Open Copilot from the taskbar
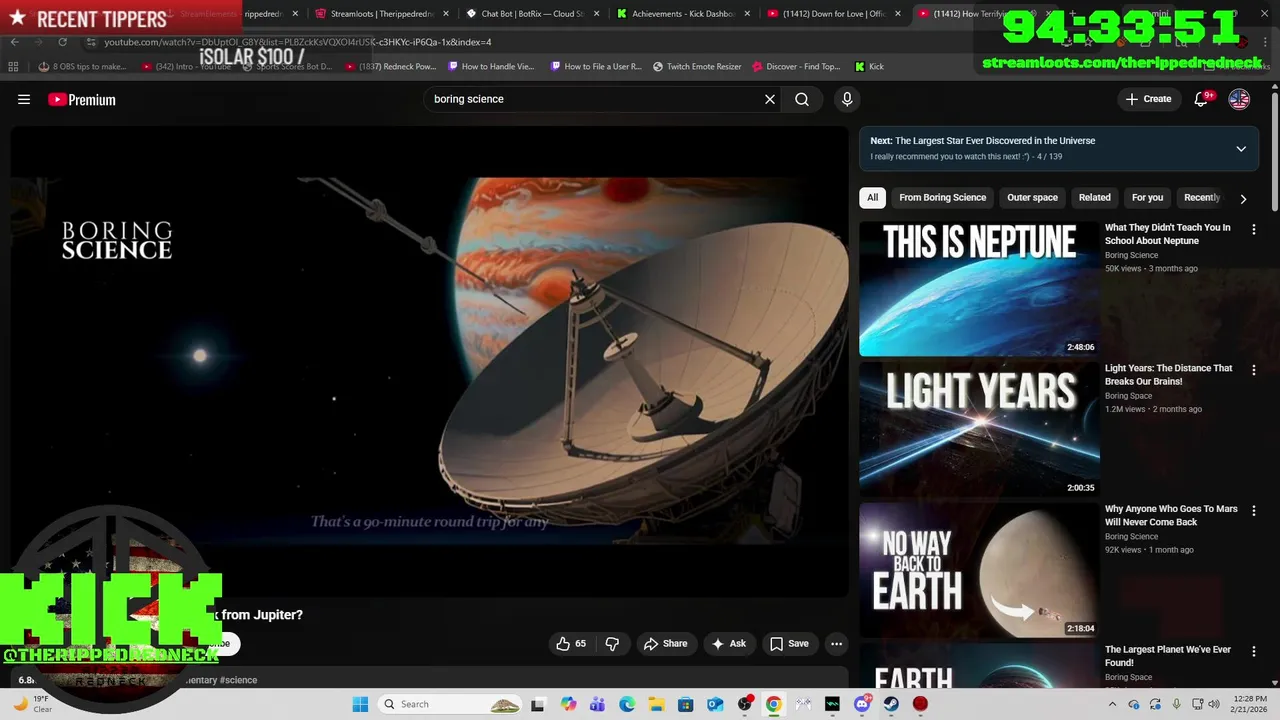This screenshot has height=720, width=1280. tap(568, 704)
